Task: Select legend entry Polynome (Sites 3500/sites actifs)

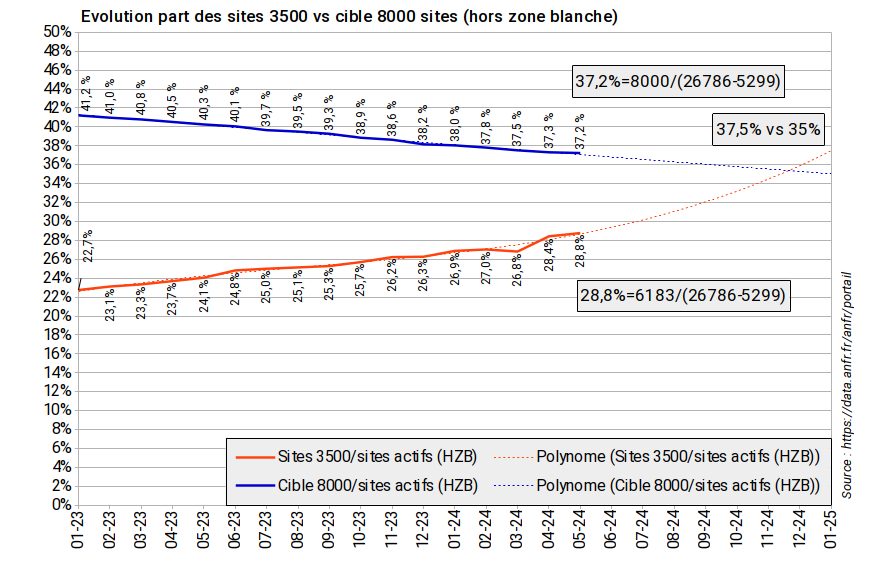Action: coord(678,457)
